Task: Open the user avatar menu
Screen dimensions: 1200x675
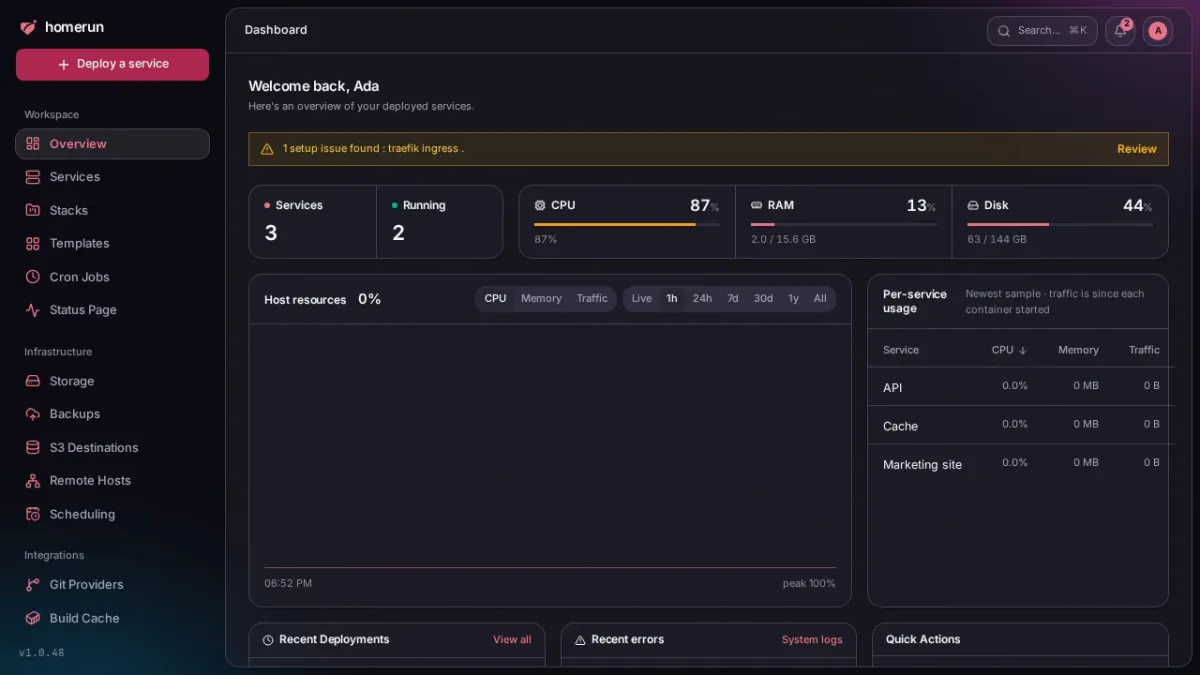Action: [x=1158, y=31]
